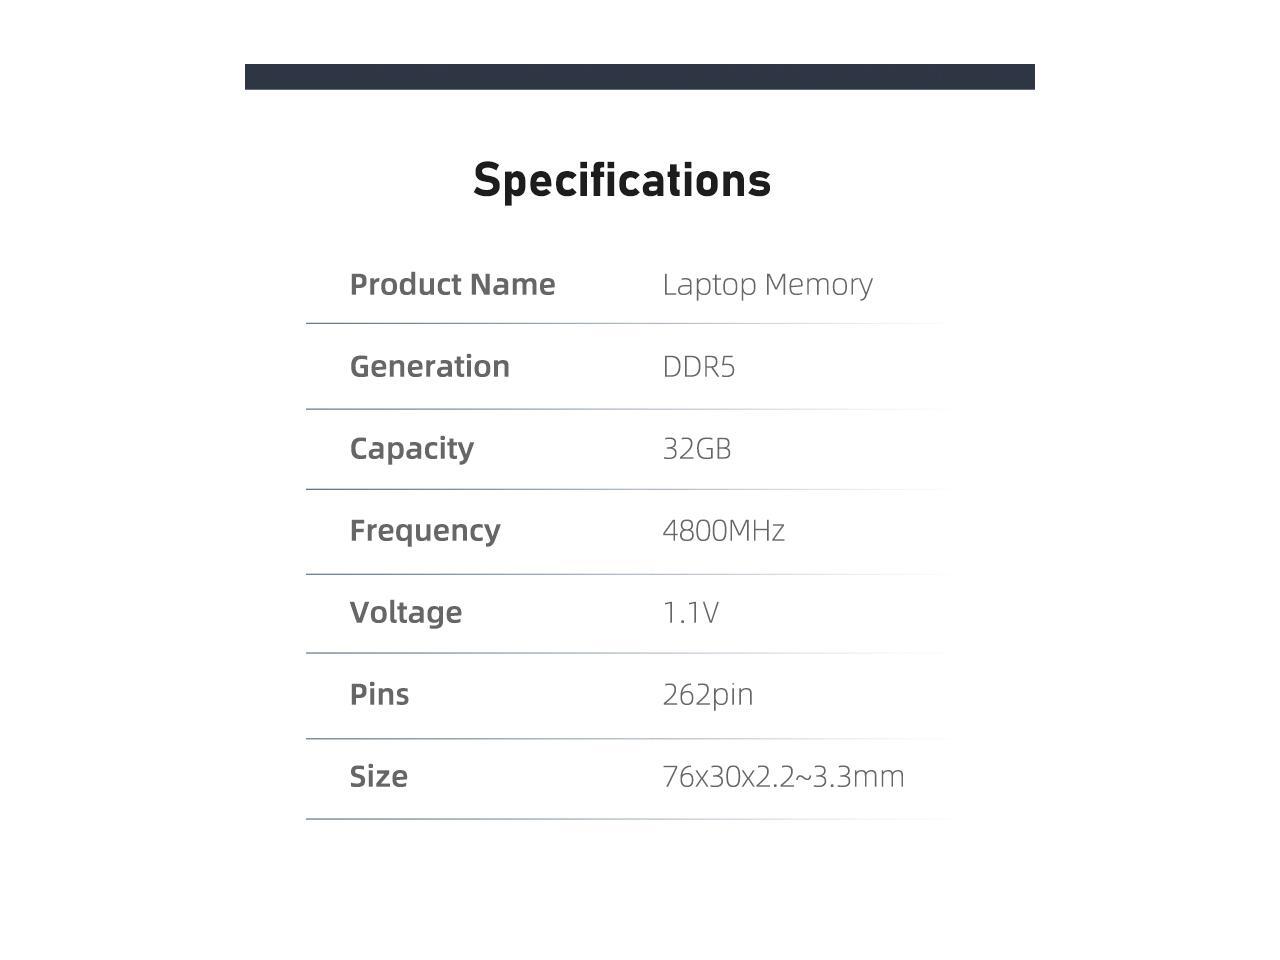The image size is (1280, 960).
Task: Select the Size label
Action: pyautogui.click(x=378, y=777)
